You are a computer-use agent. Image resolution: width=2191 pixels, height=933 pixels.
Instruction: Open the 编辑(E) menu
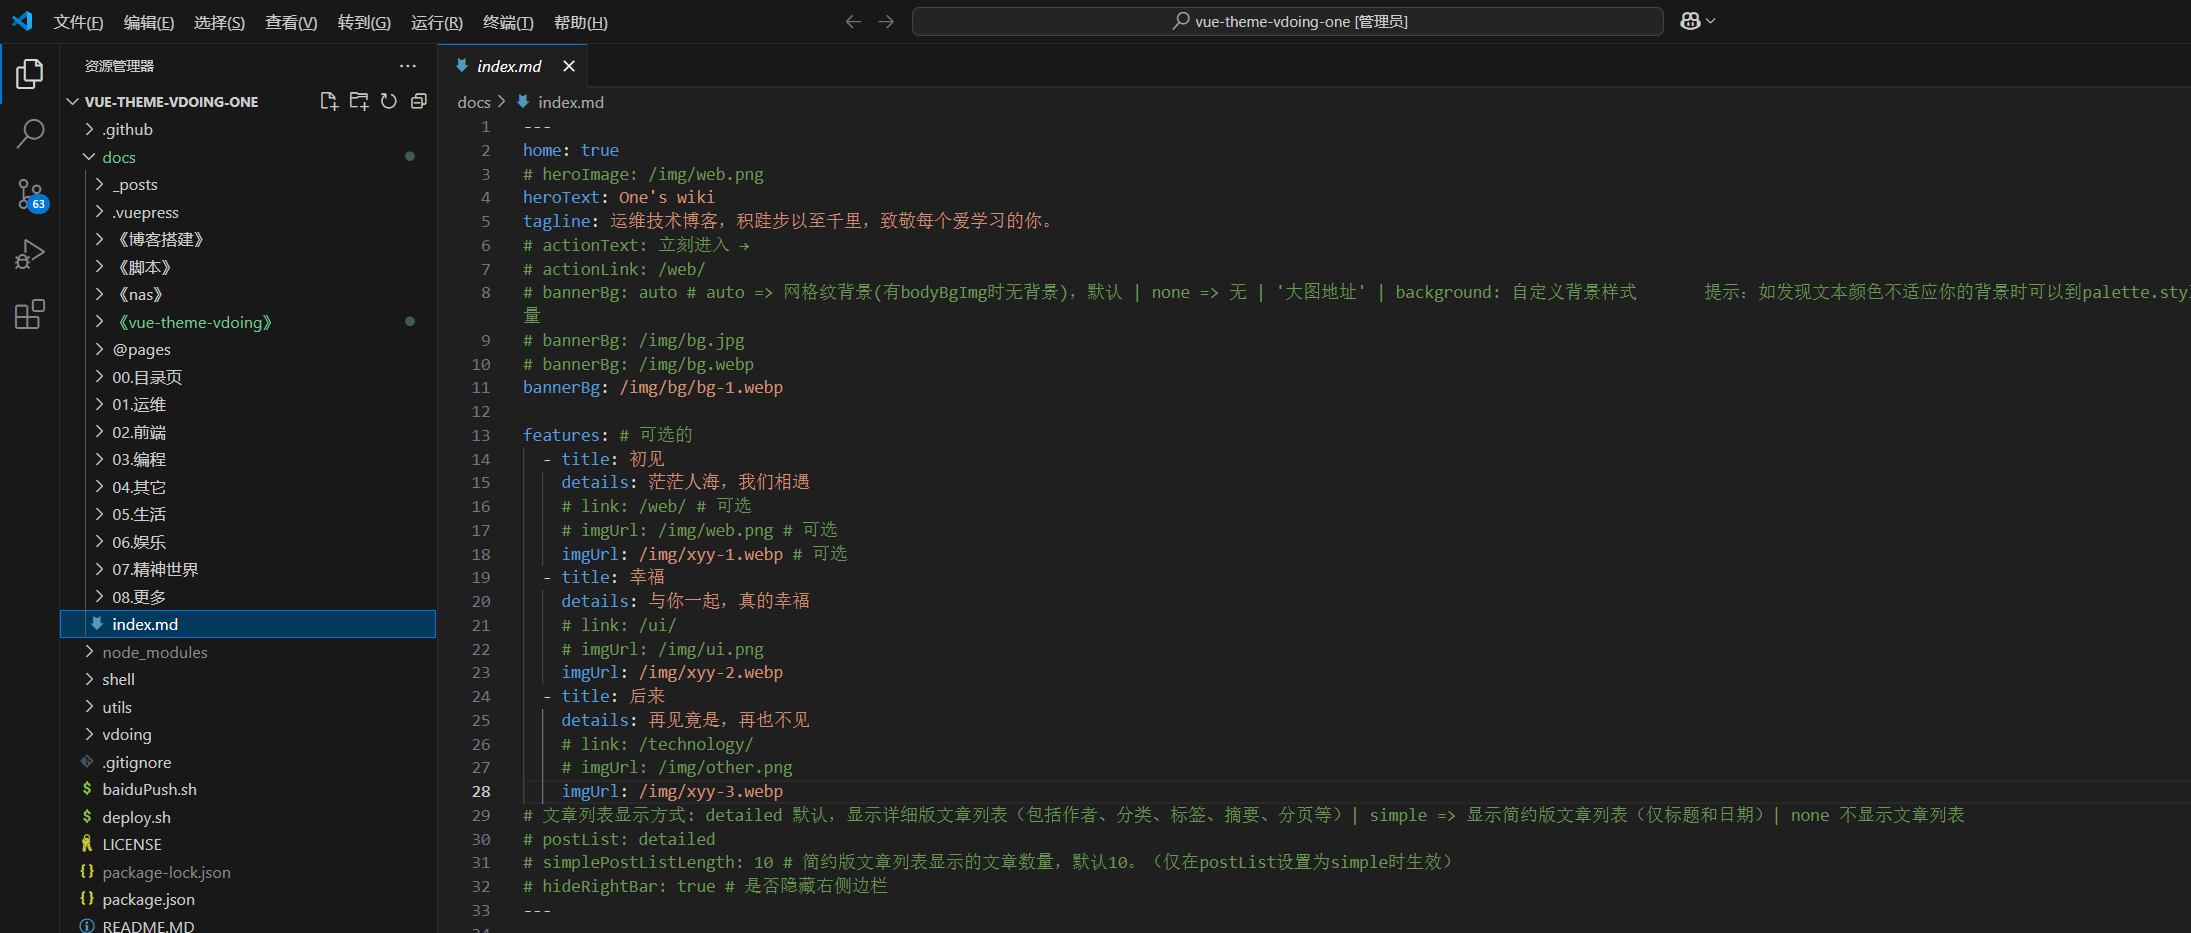(x=149, y=22)
